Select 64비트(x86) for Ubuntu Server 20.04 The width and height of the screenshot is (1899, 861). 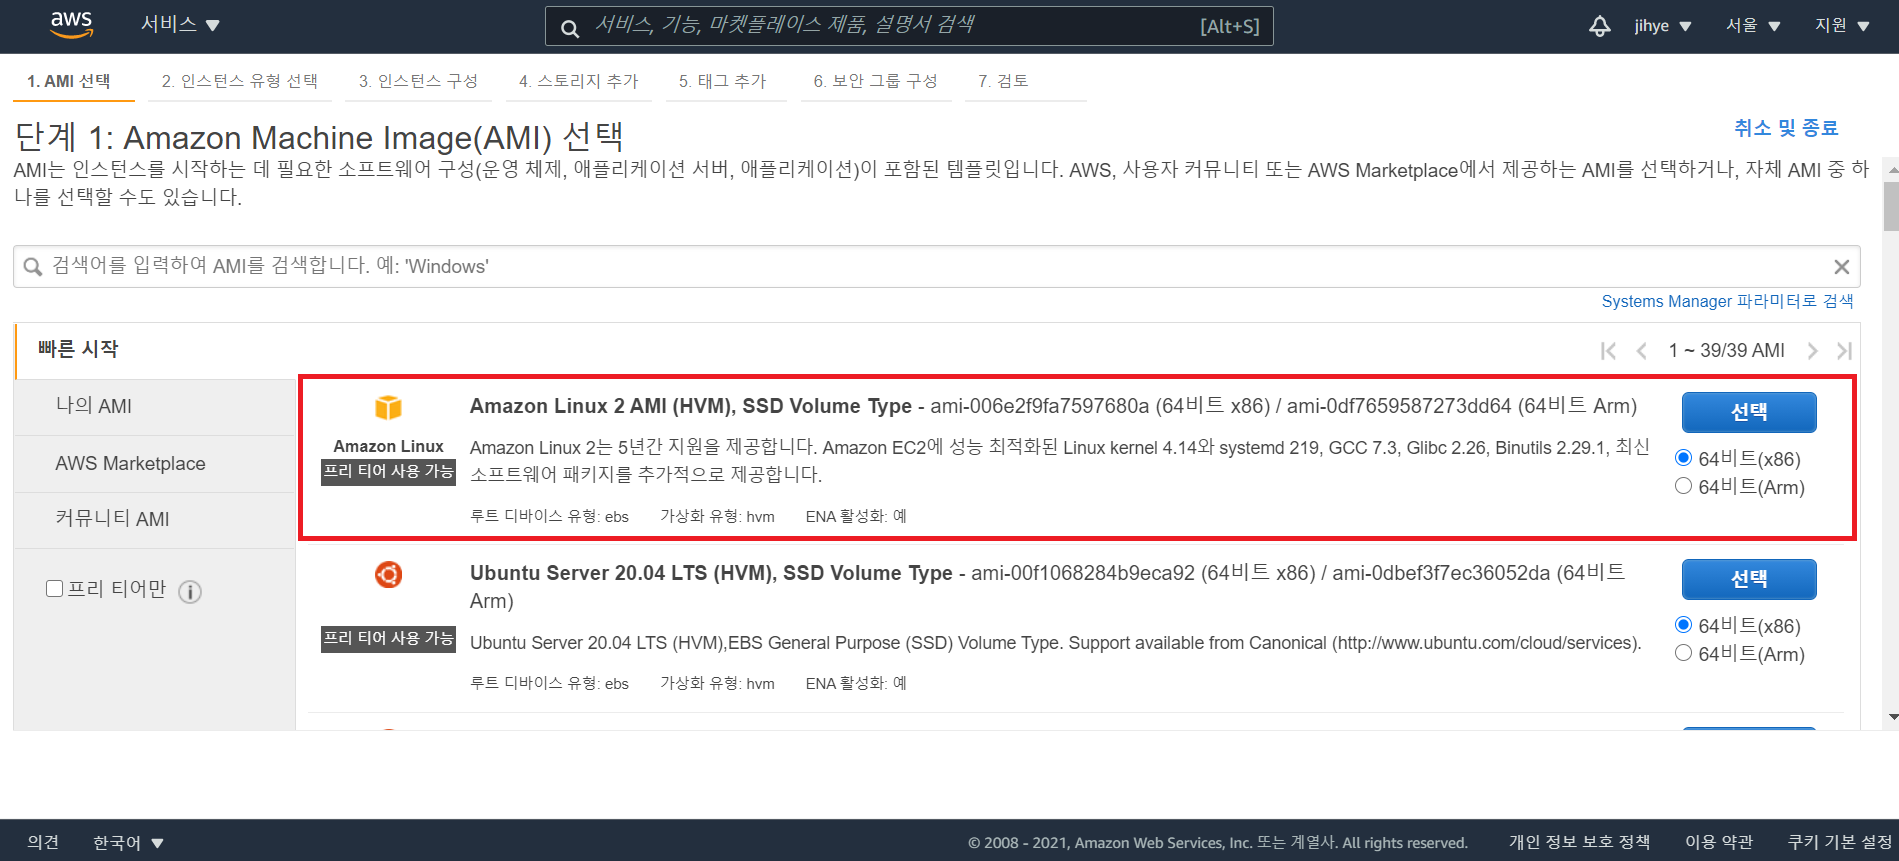point(1683,625)
